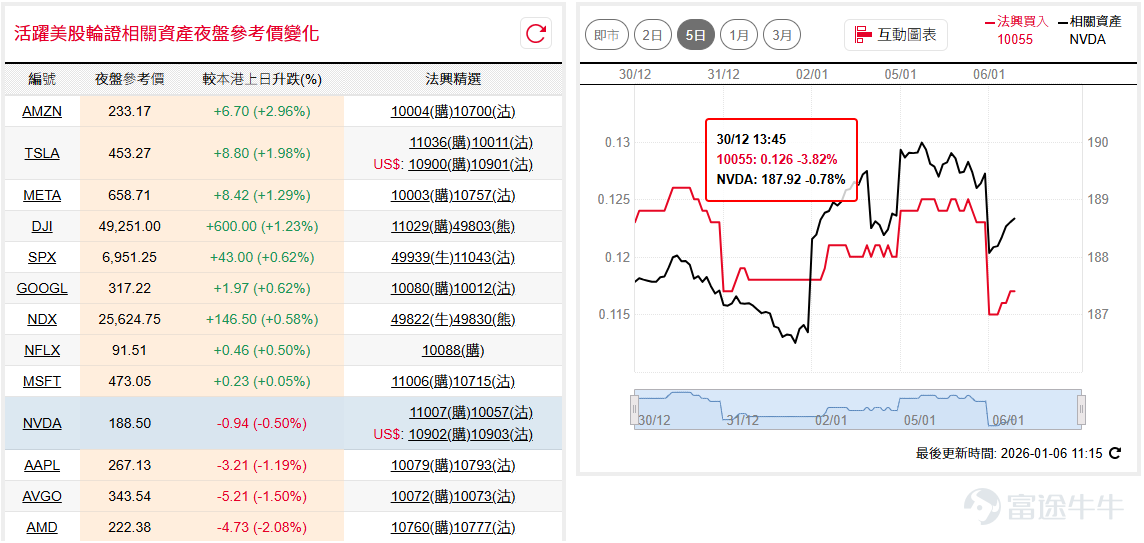Refresh chart next to last update time
The width and height of the screenshot is (1144, 543).
[x=1115, y=453]
